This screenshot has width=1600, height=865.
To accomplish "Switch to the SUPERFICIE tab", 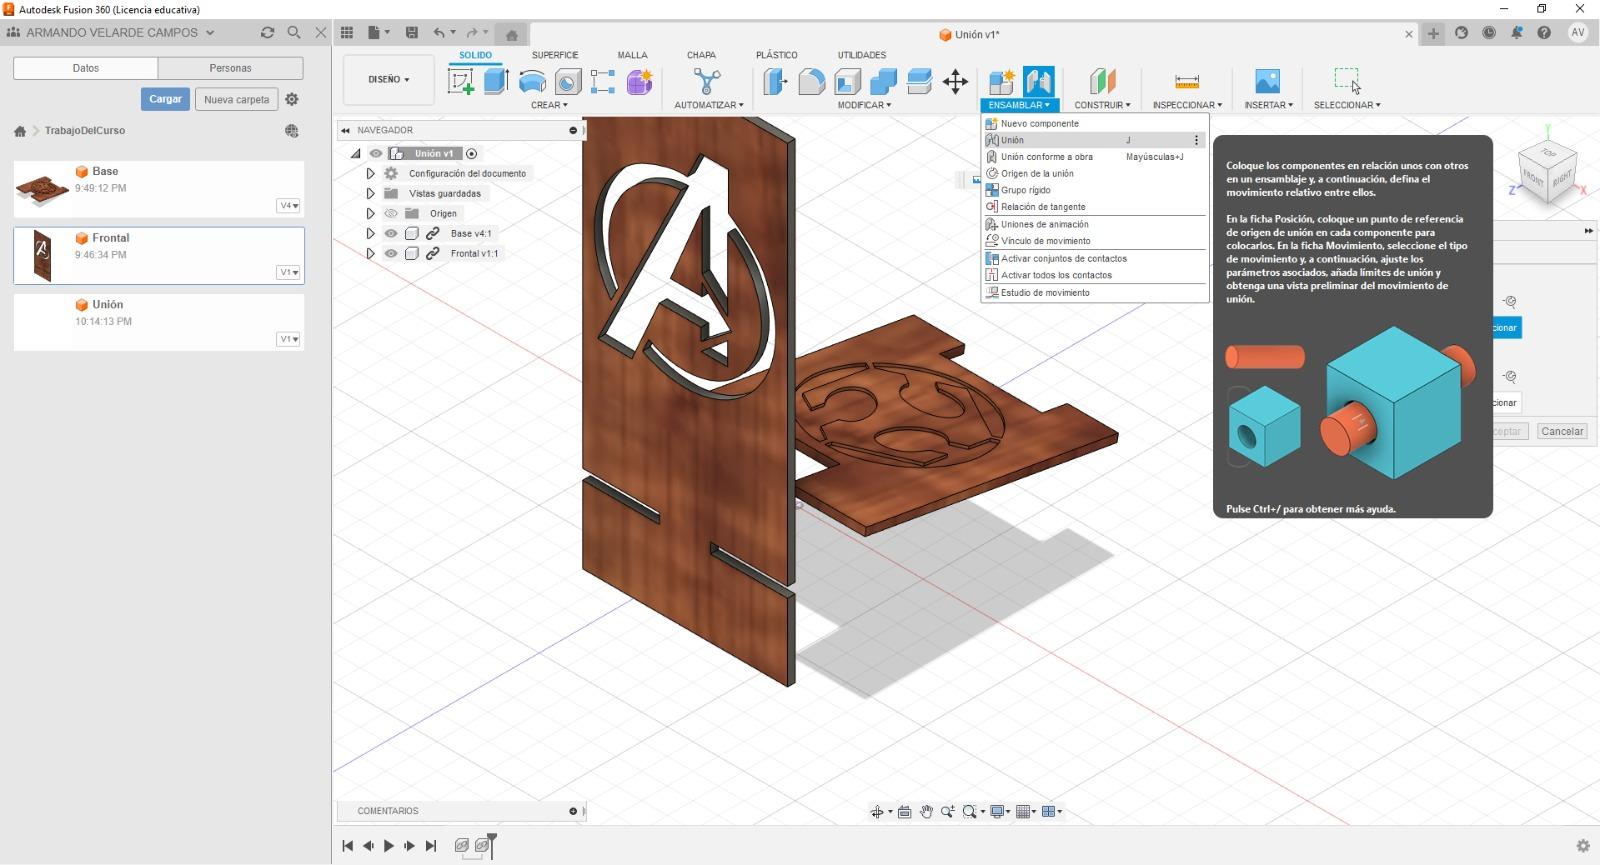I will (555, 55).
